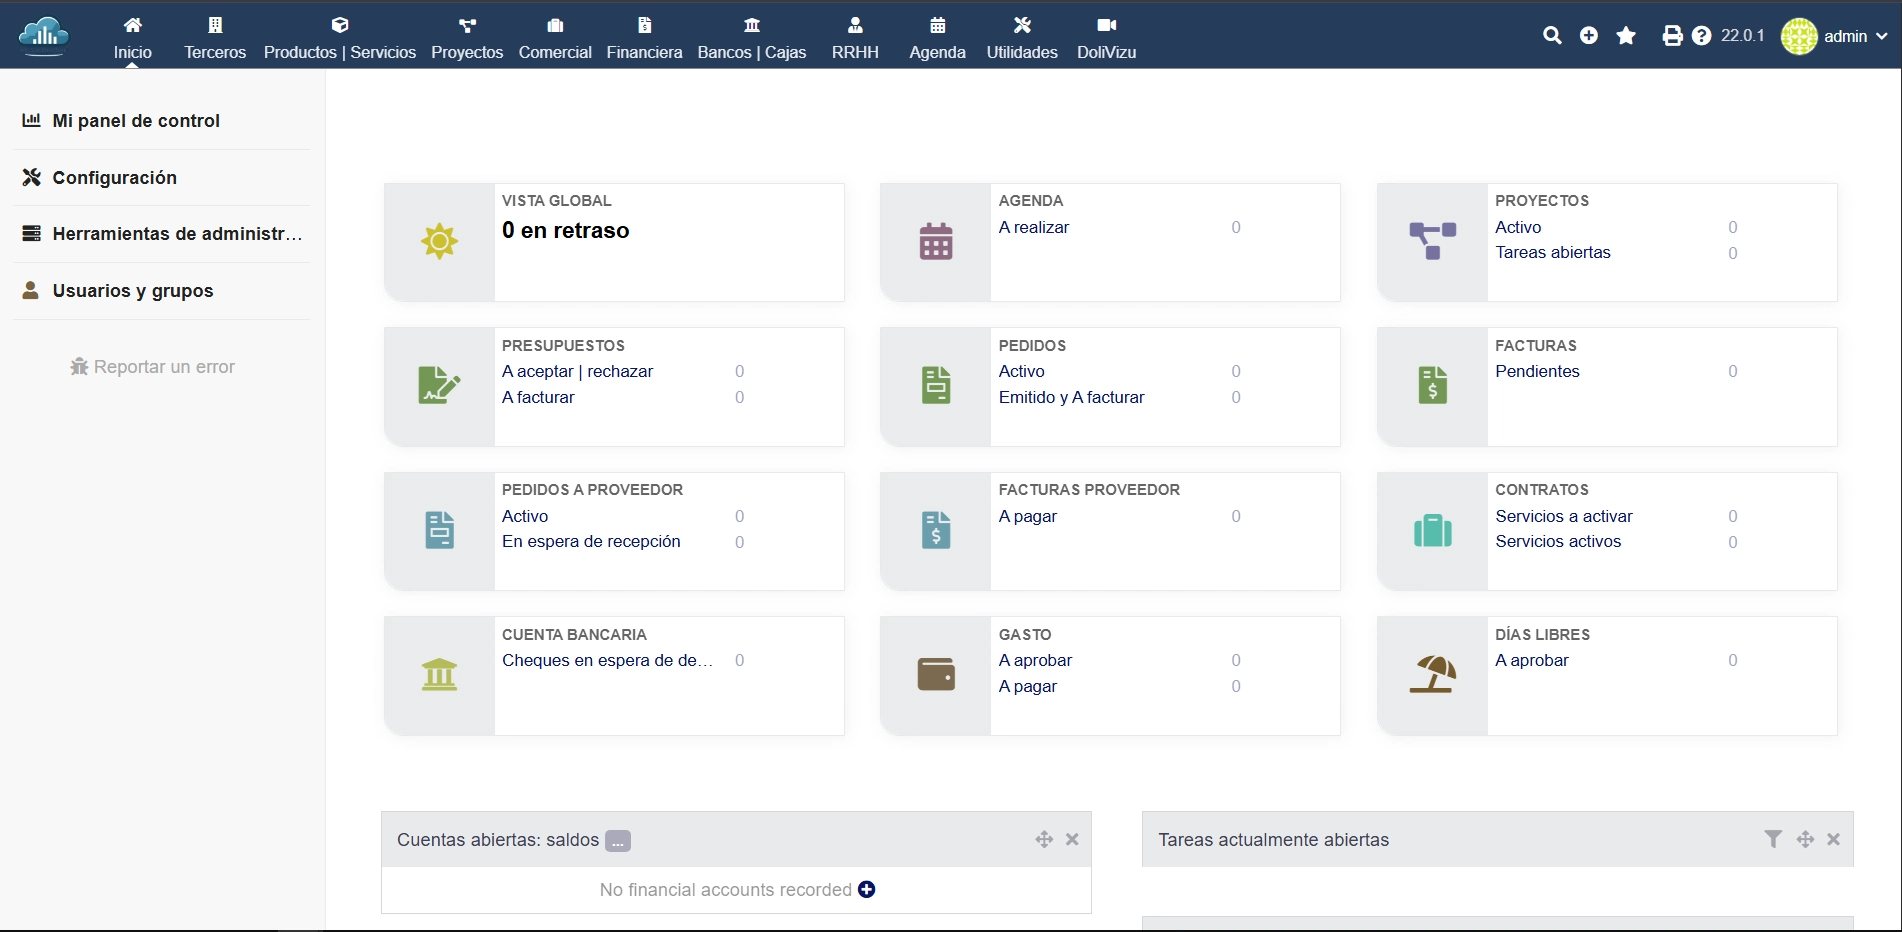Open bookmarks via the star icon
1902x932 pixels.
[x=1627, y=36]
